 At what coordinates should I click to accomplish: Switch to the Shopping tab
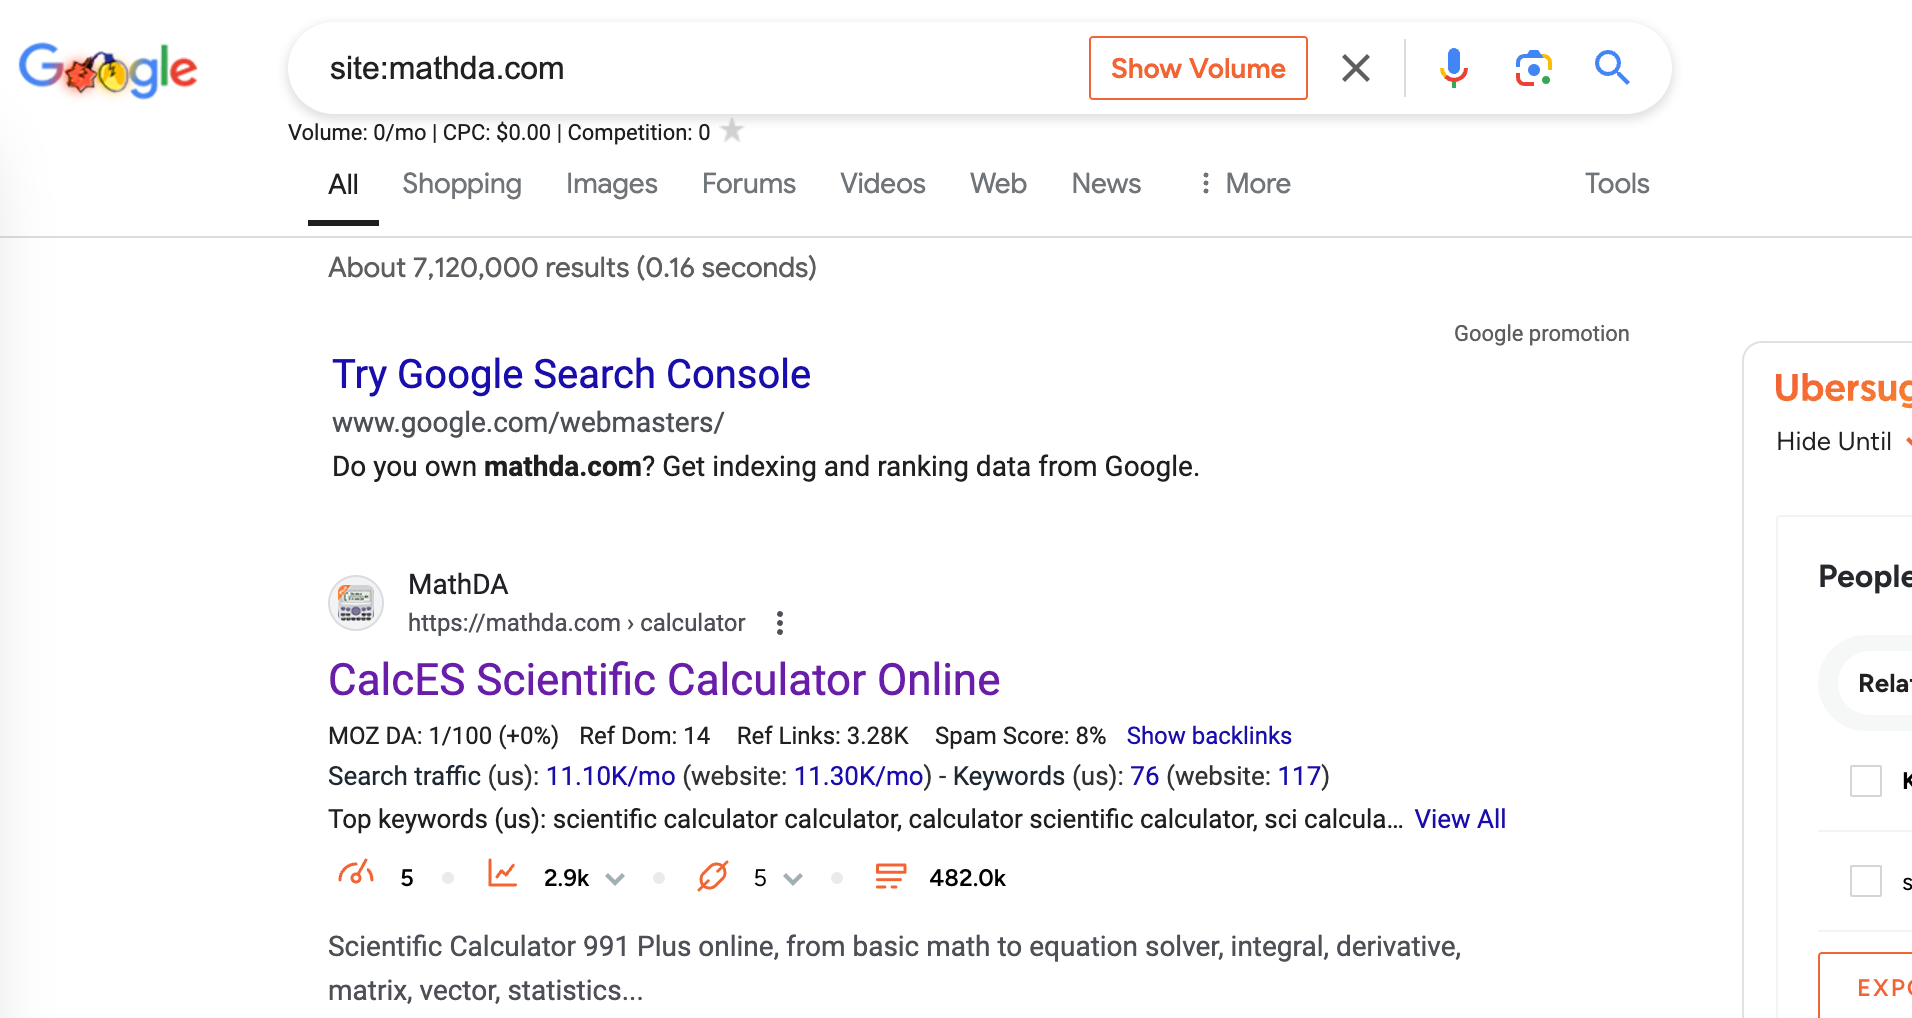click(462, 184)
